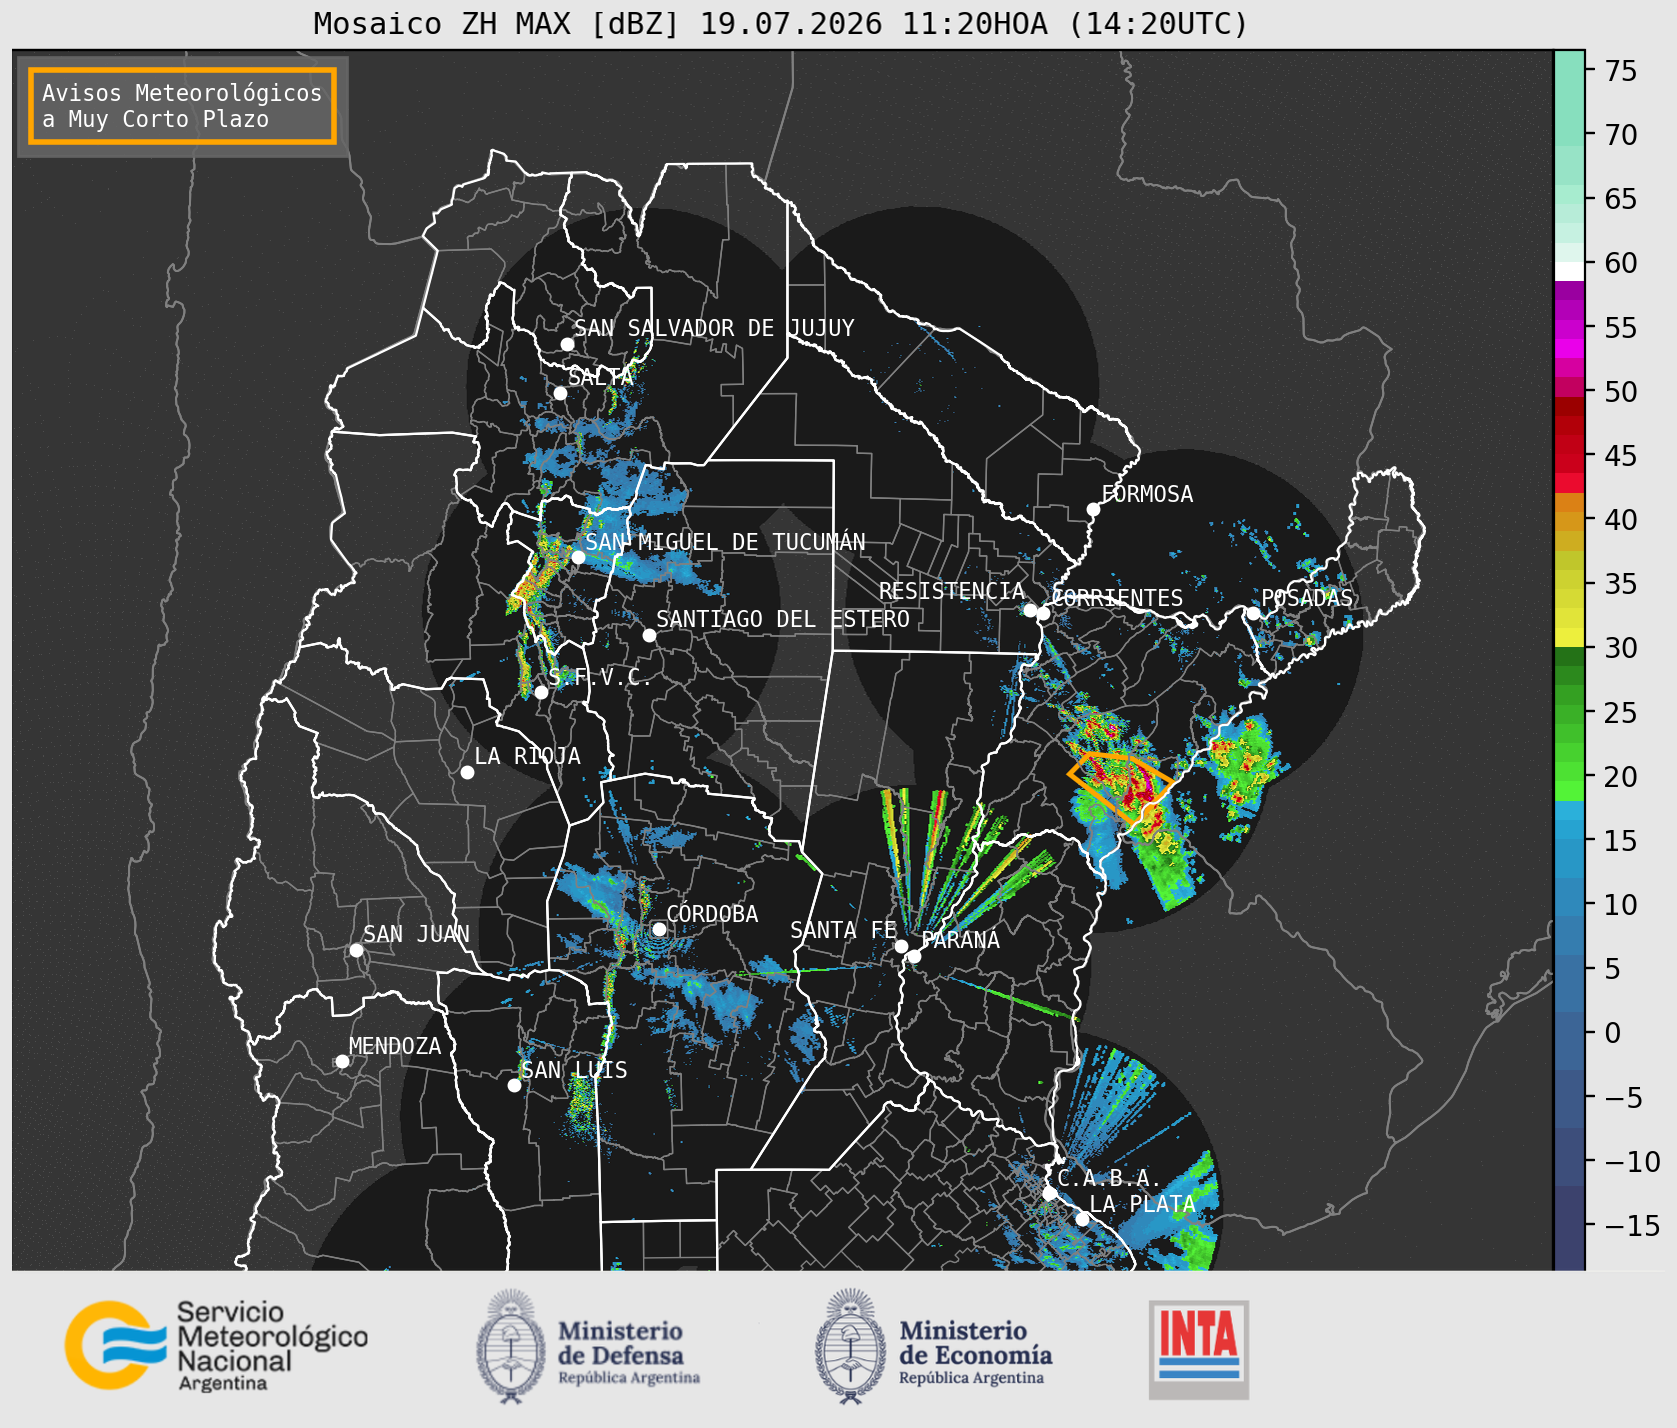The height and width of the screenshot is (1428, 1677).
Task: Click the SAN MIGUEL DE TUCUMÁN label
Action: tap(725, 542)
